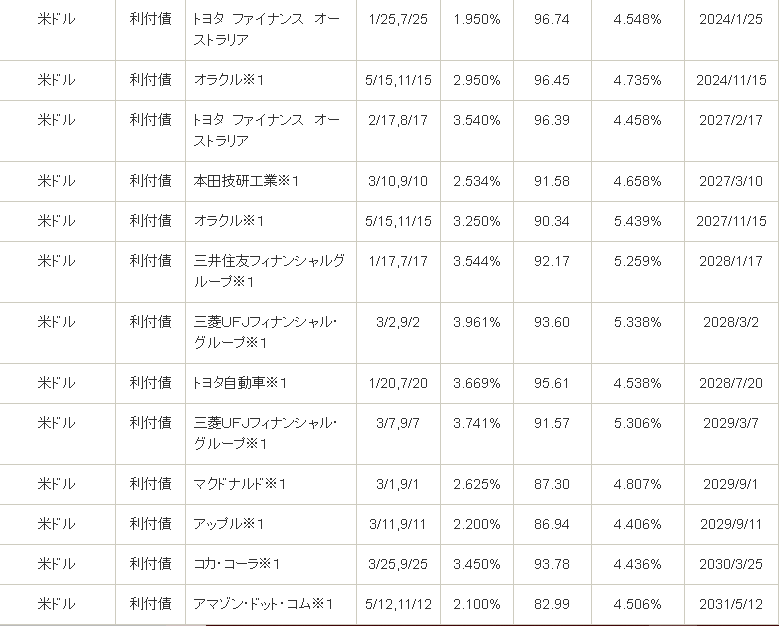
Task: Select the 1.950% coupon rate cell
Action: coord(476,20)
